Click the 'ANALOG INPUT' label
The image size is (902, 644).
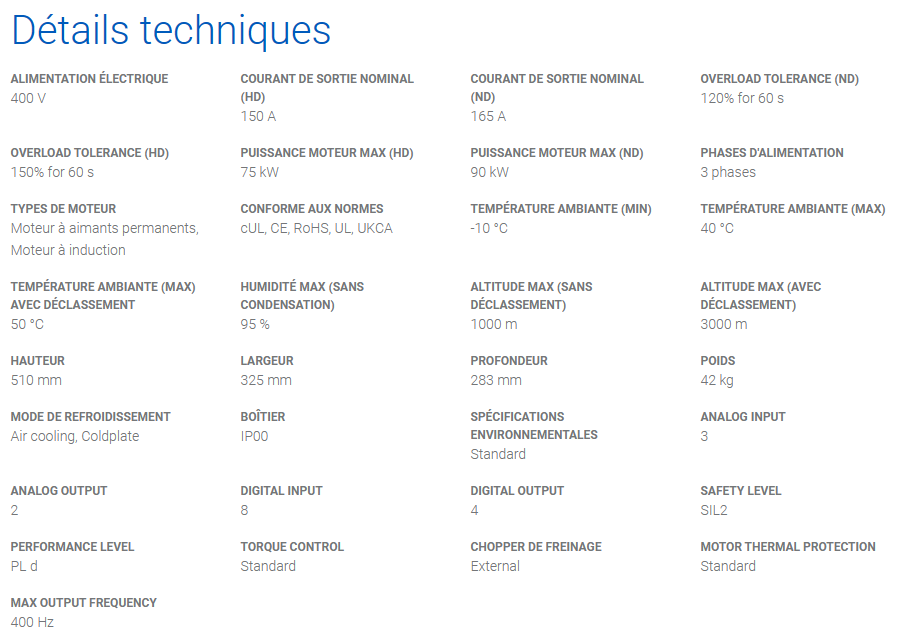point(743,417)
